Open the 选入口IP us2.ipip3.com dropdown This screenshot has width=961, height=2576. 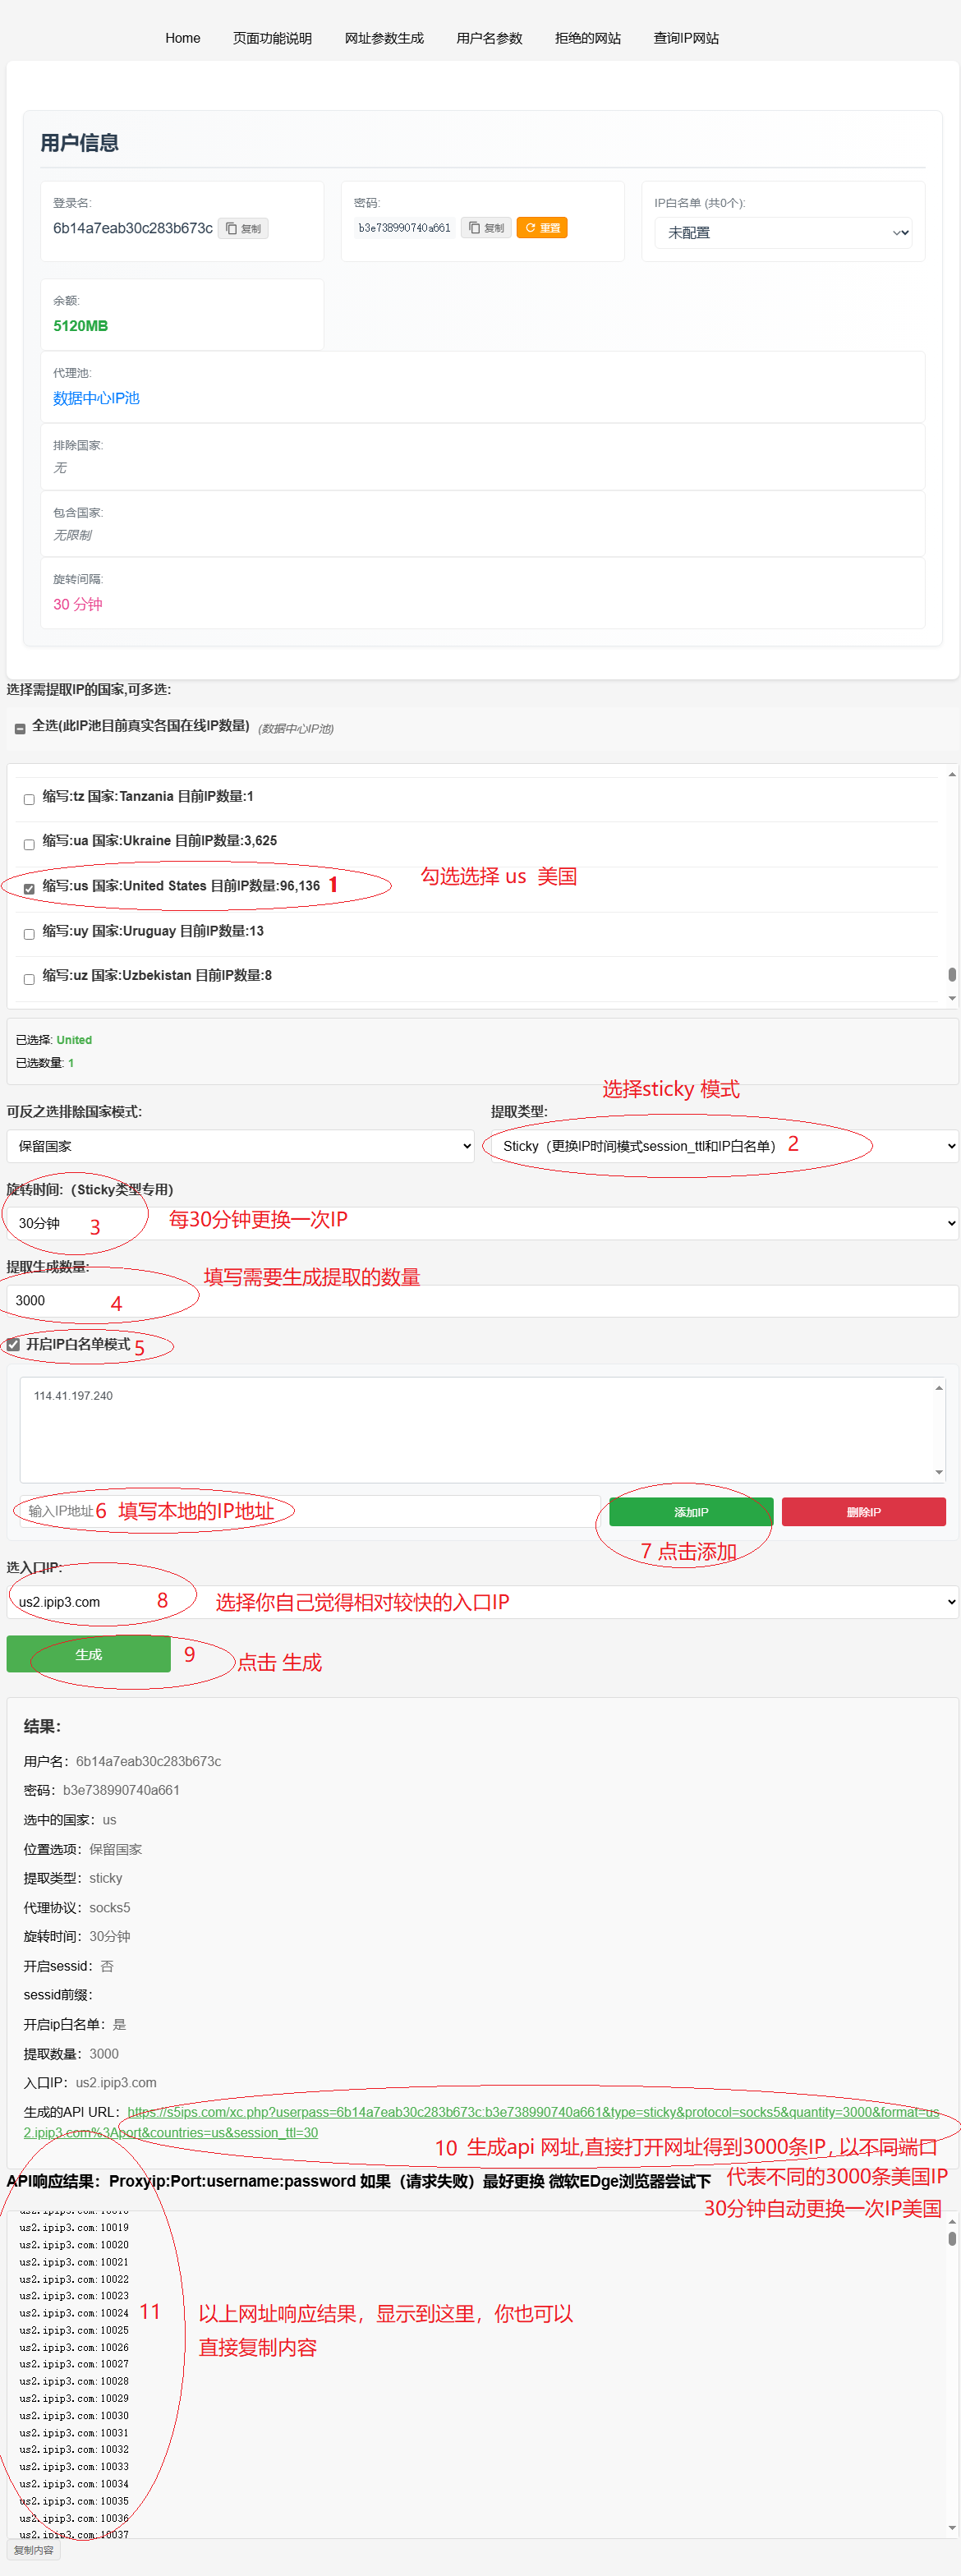(480, 1601)
